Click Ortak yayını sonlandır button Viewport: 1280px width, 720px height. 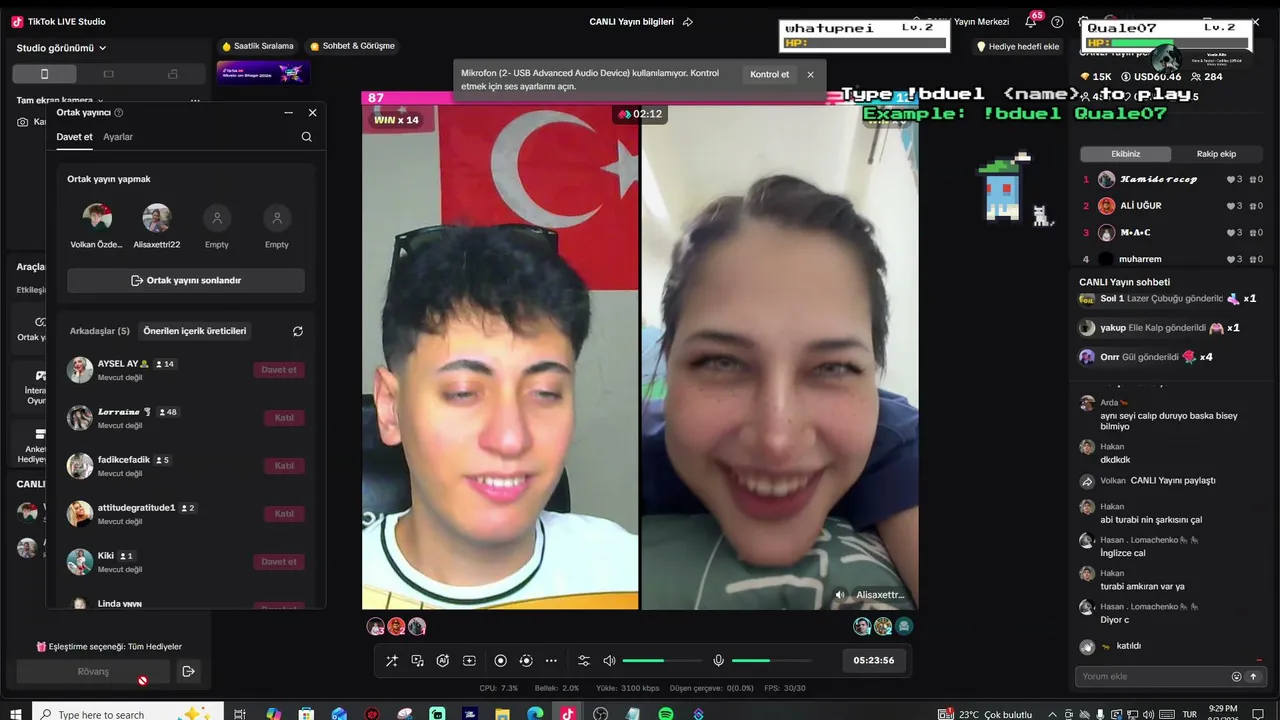(x=186, y=281)
